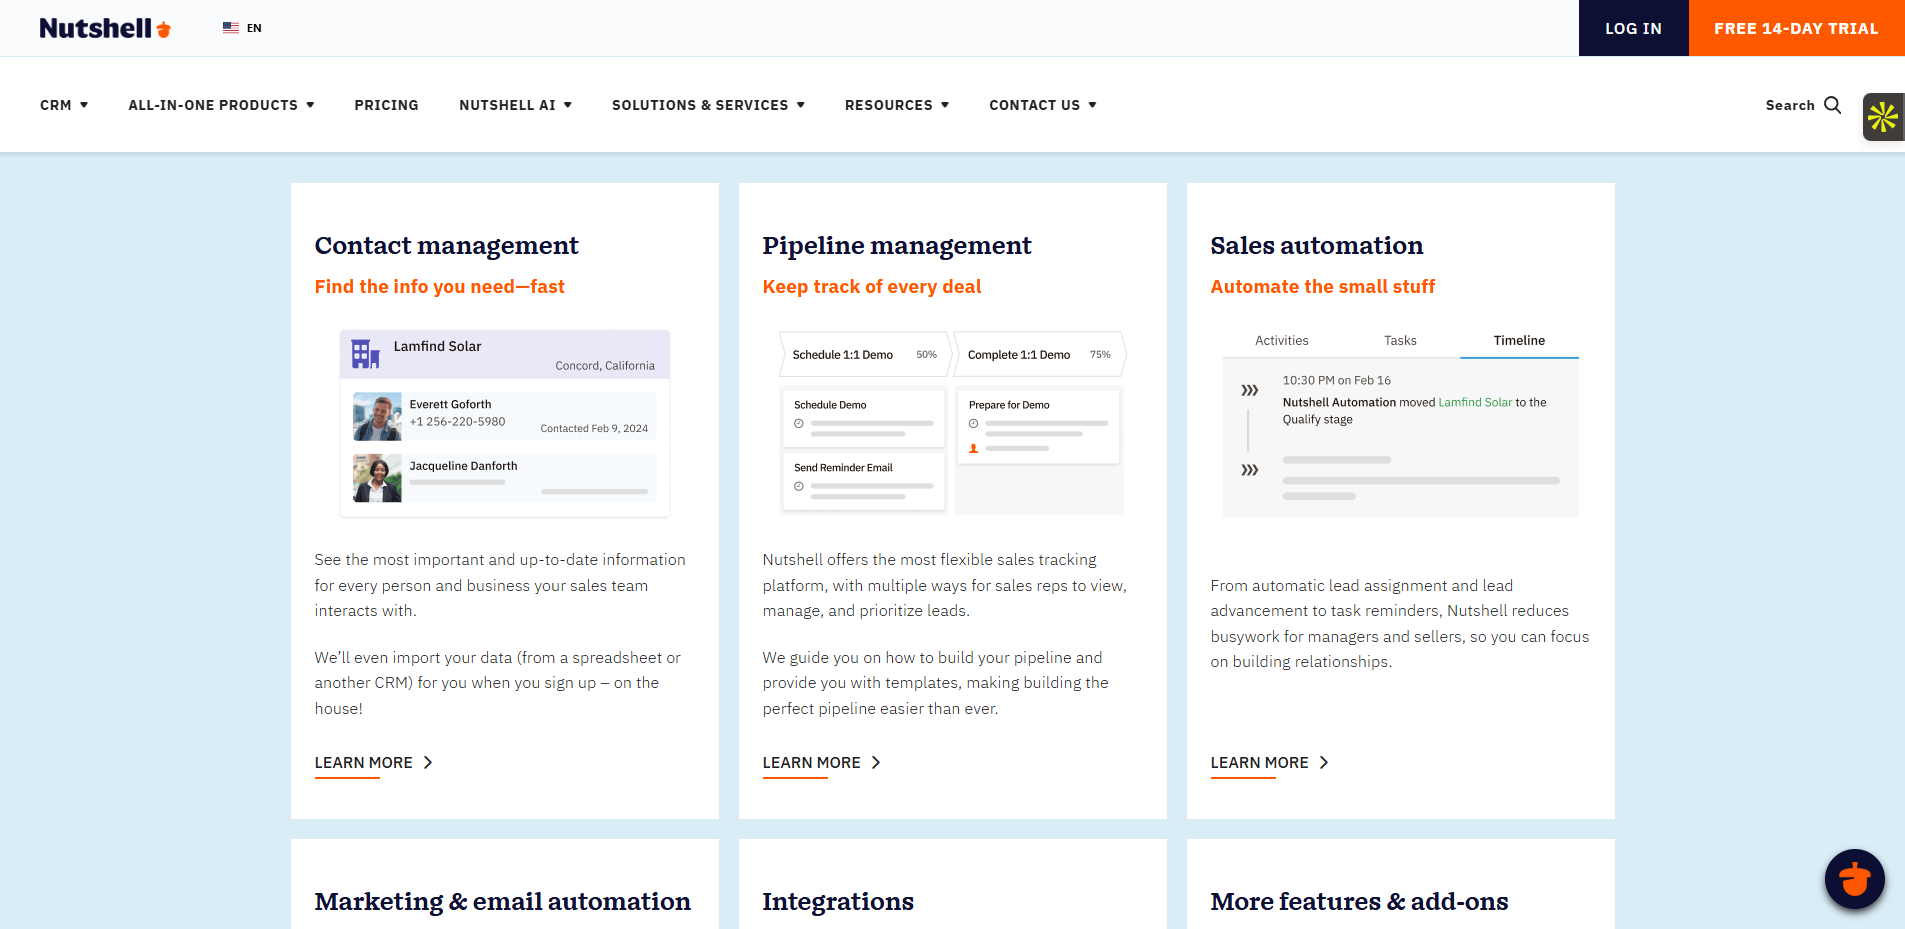The image size is (1905, 929).
Task: Click the clock icon in the Schedule Demo card
Action: tap(799, 424)
